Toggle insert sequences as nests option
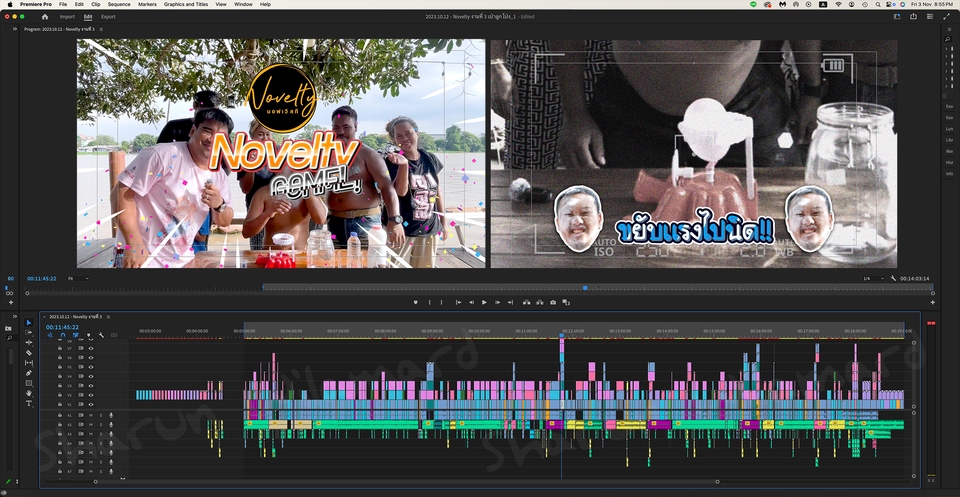 [x=50, y=335]
